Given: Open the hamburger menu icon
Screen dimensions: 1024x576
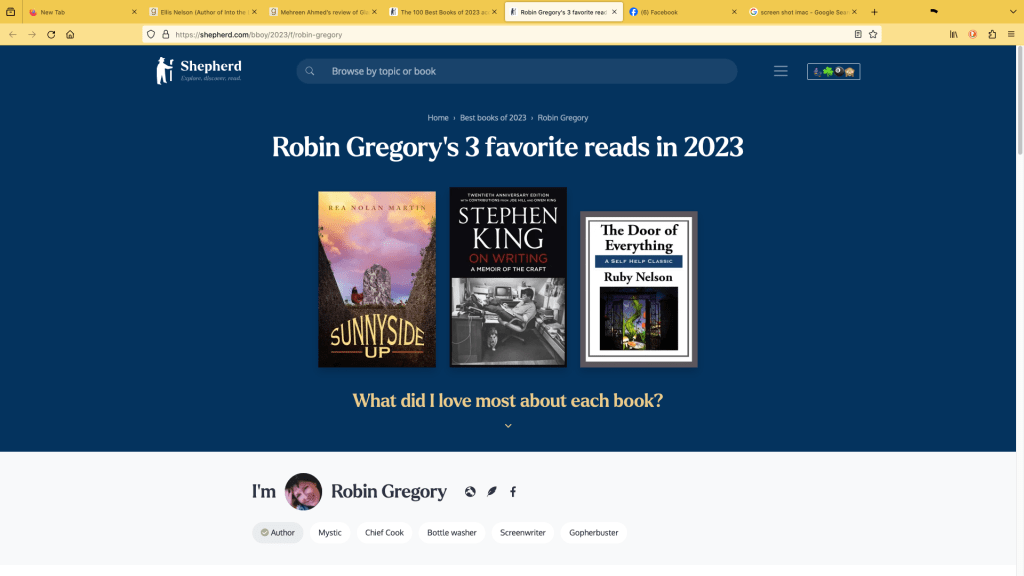Looking at the screenshot, I should (x=780, y=71).
